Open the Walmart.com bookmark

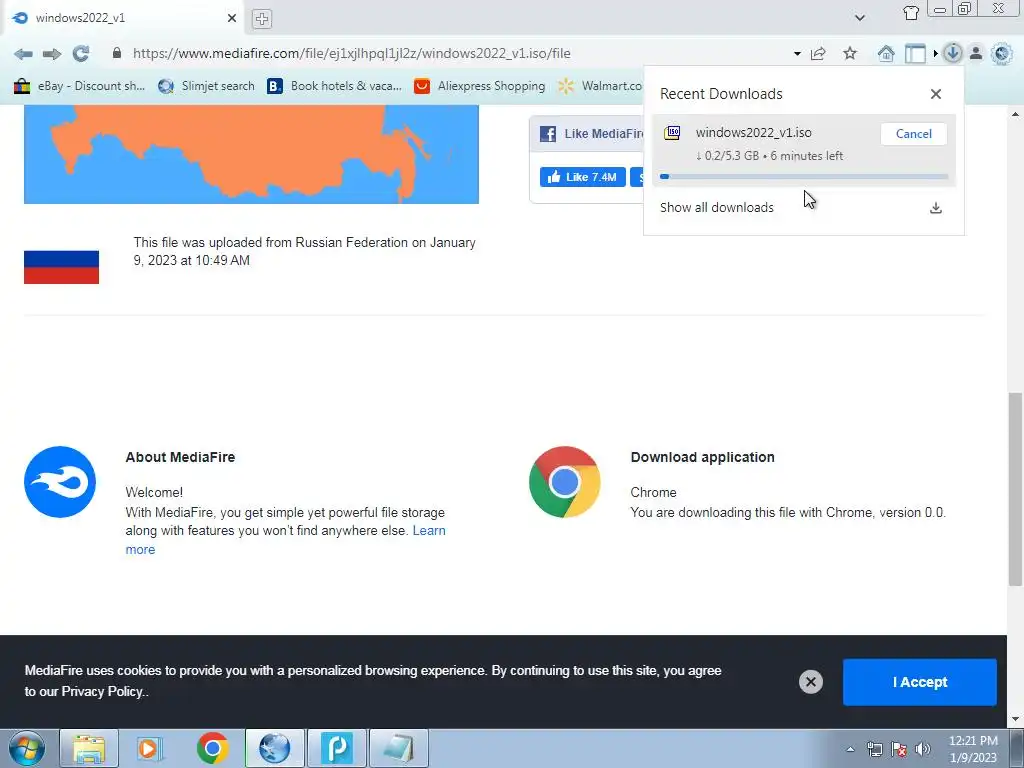(600, 86)
